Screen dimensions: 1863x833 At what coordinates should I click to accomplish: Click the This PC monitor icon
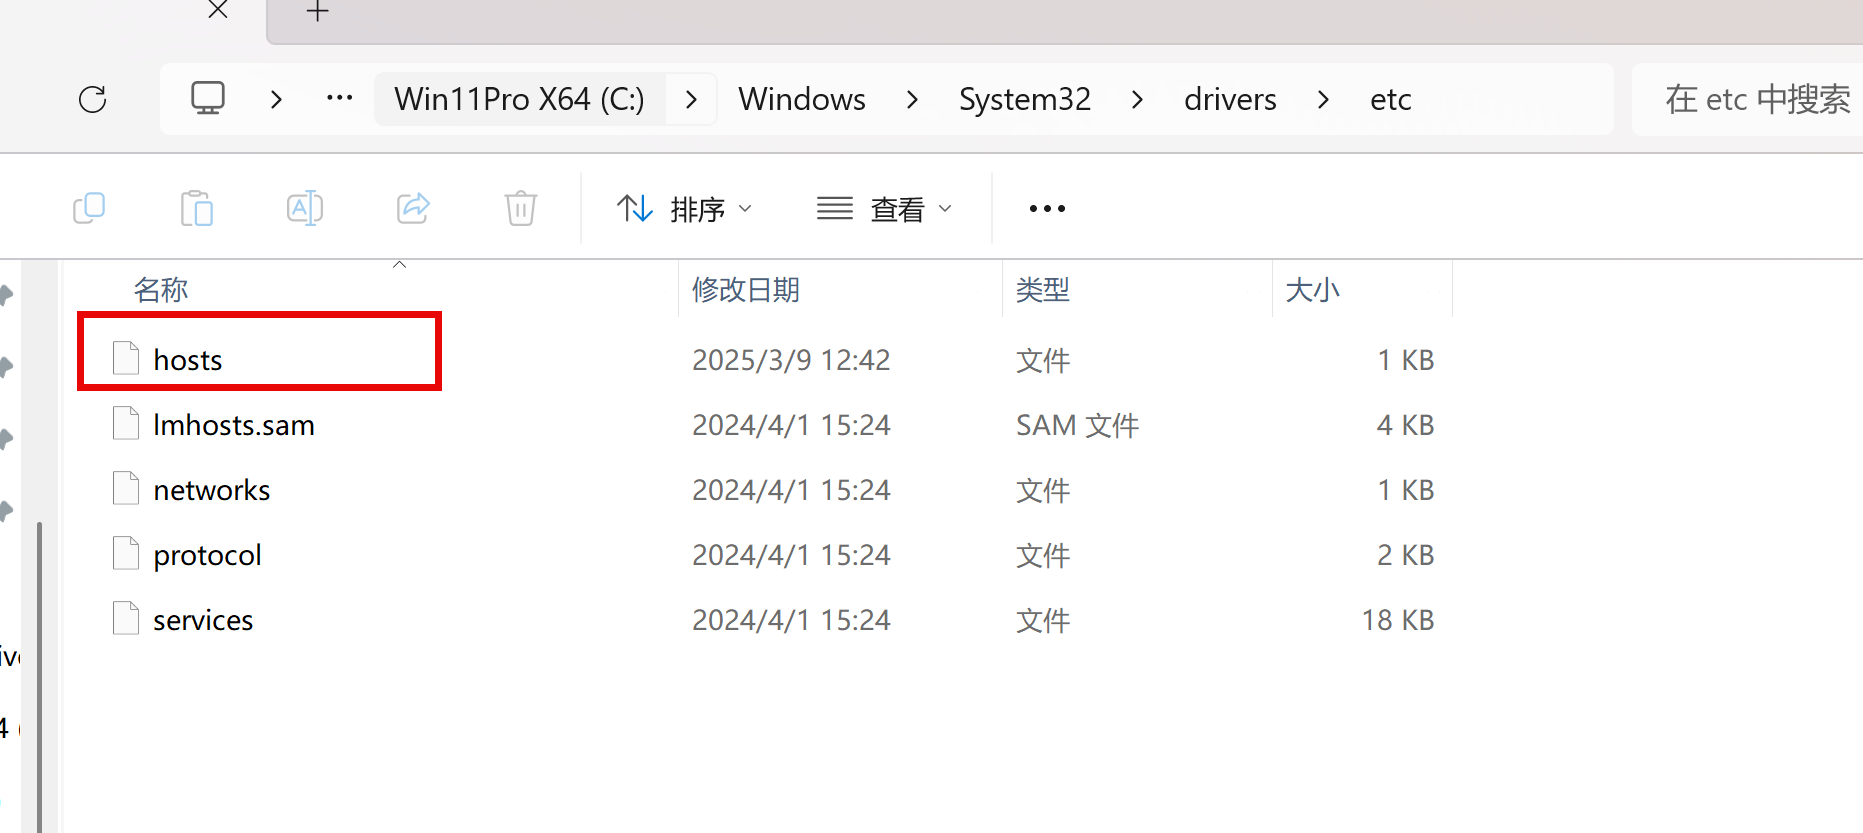(208, 98)
